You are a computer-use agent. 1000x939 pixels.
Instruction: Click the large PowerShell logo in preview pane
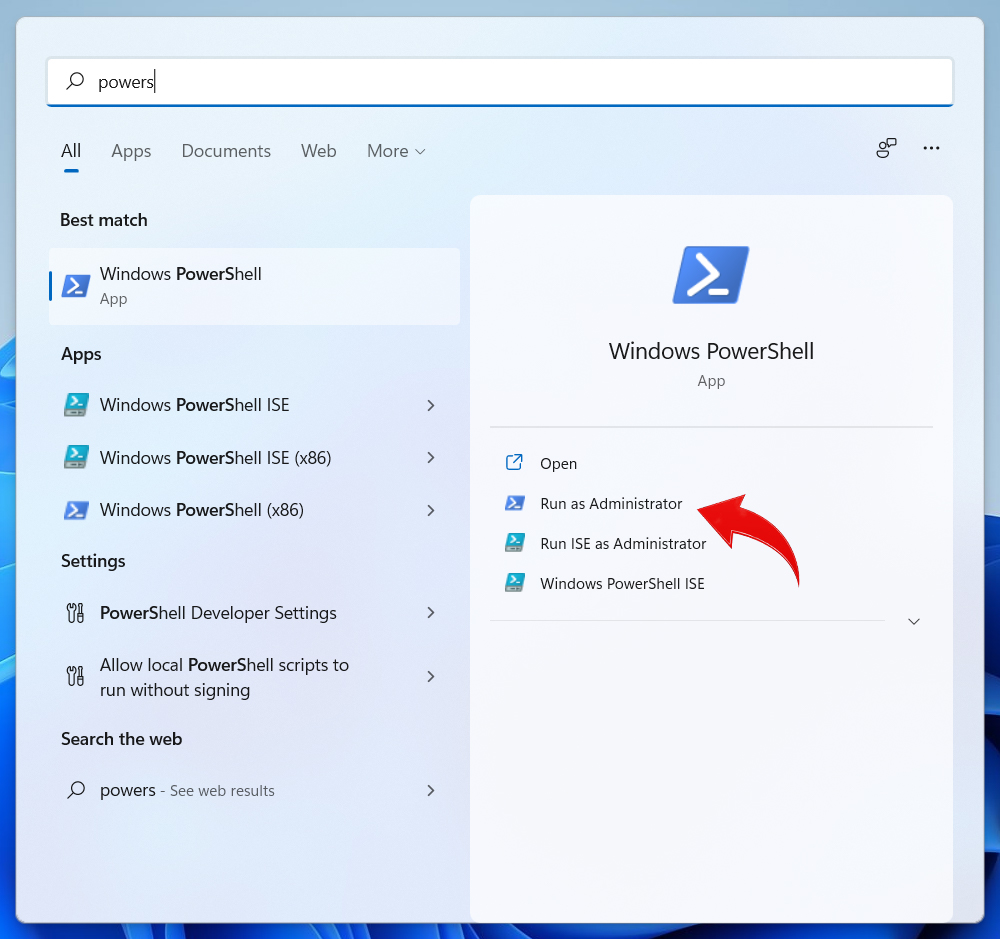click(711, 275)
